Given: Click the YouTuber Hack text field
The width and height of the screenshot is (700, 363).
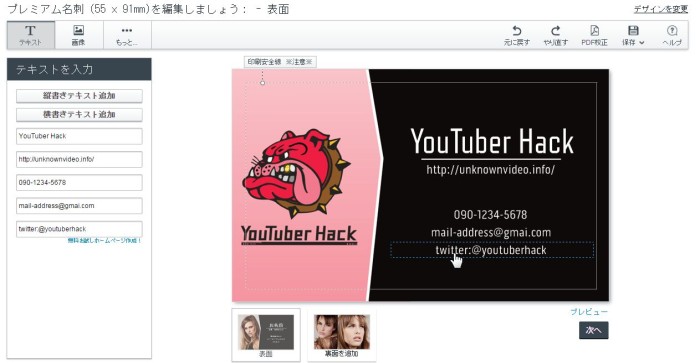Looking at the screenshot, I should pyautogui.click(x=79, y=136).
